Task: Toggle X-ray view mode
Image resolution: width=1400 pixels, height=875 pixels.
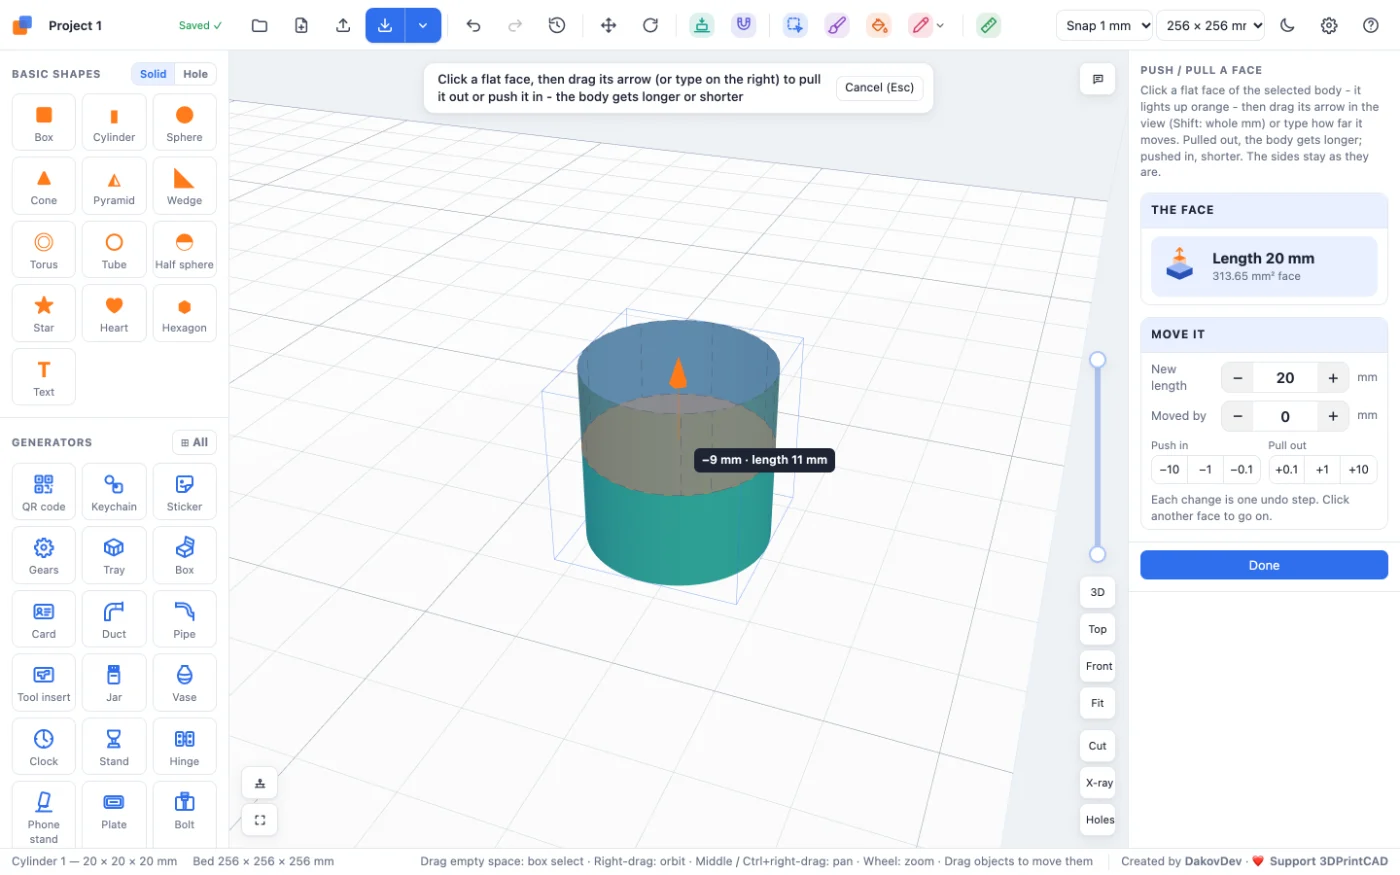Action: pos(1098,783)
